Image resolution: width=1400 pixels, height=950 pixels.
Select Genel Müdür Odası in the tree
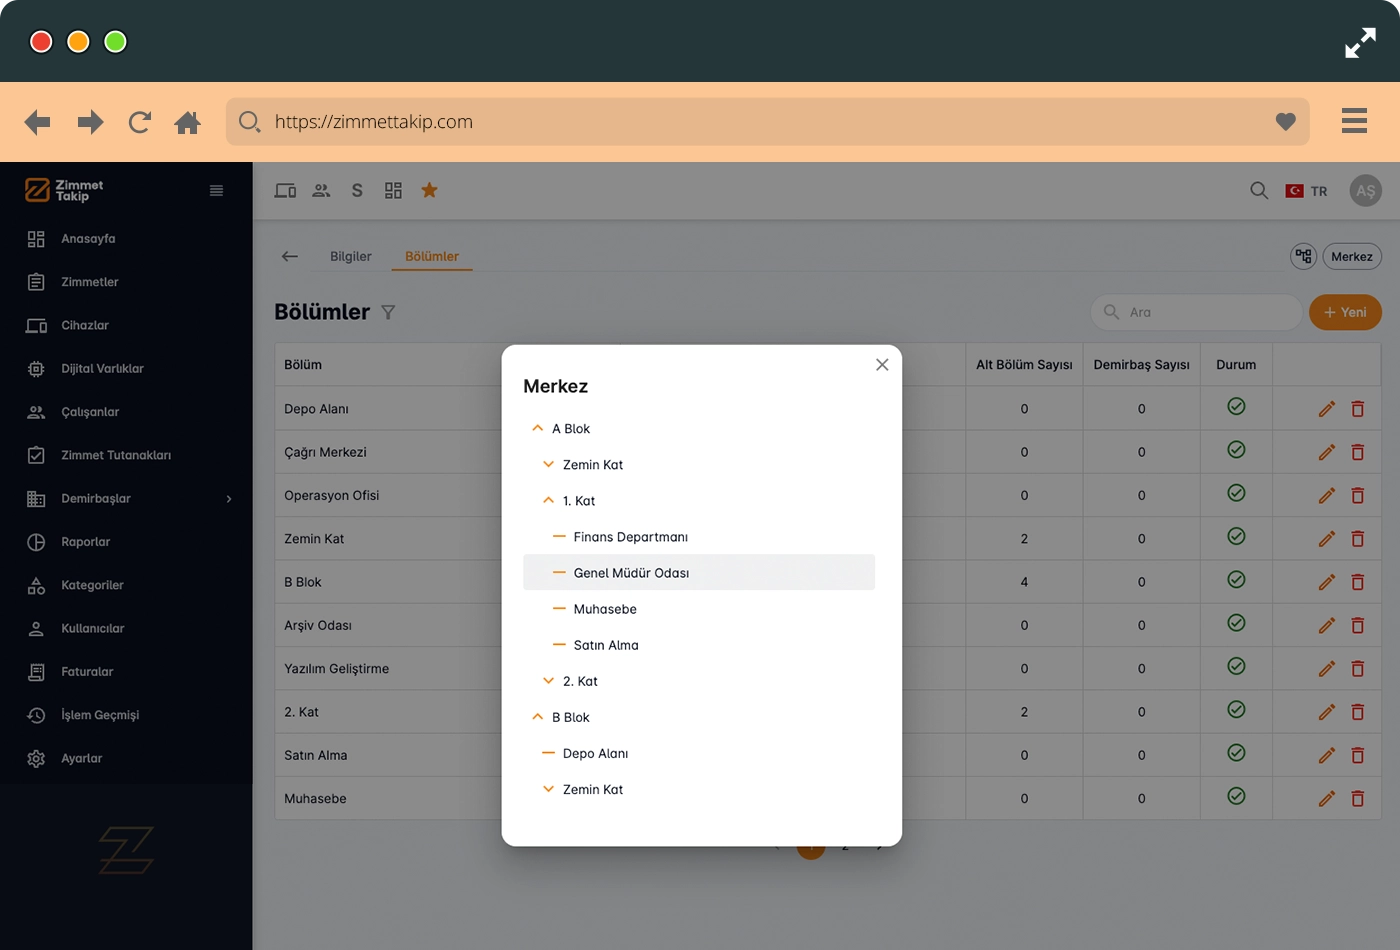pyautogui.click(x=699, y=572)
